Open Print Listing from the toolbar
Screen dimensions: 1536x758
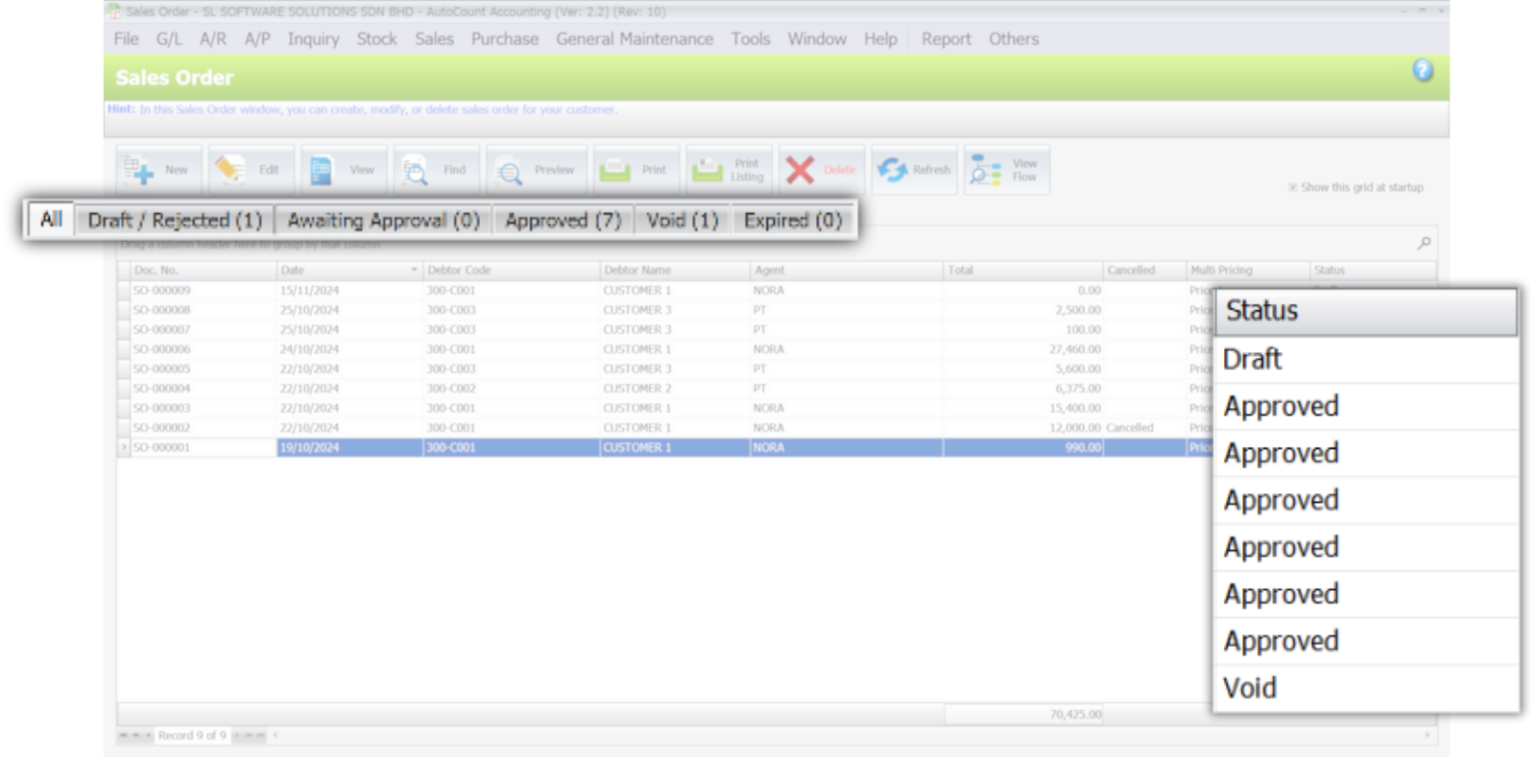[729, 170]
